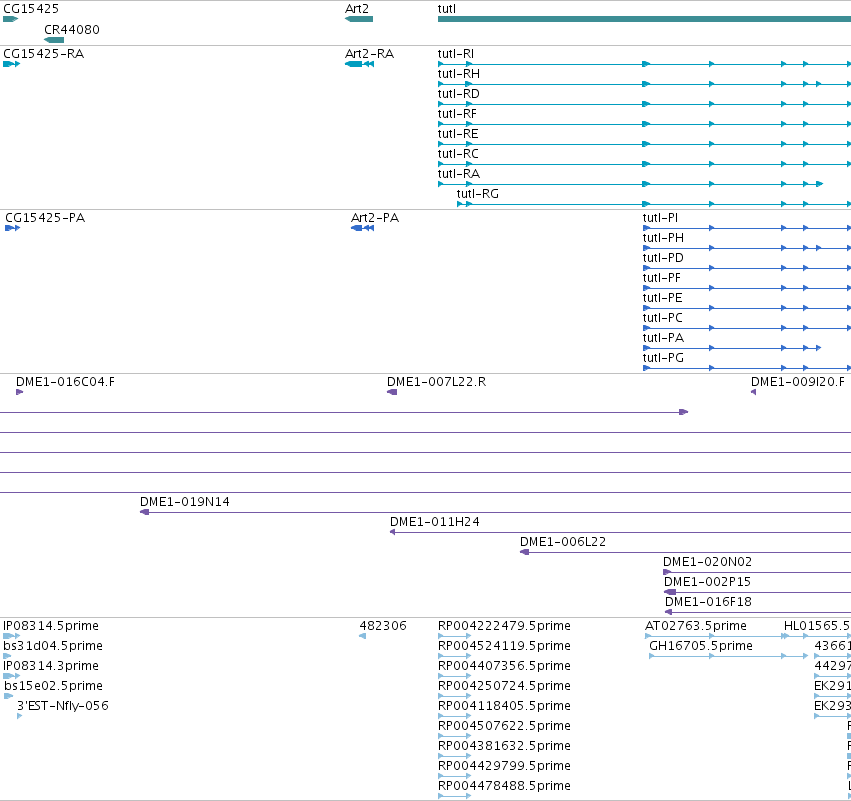Click BAC end DME1-009I20.F
The image size is (851, 801).
[x=798, y=382]
